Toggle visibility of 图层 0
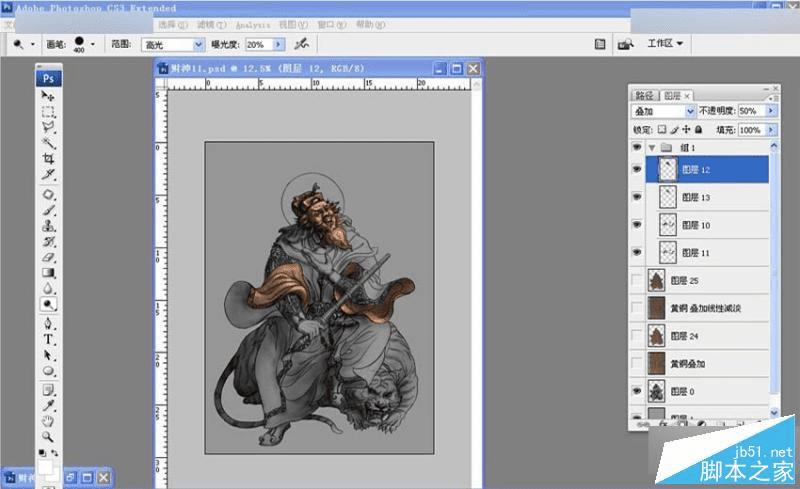 (x=637, y=391)
